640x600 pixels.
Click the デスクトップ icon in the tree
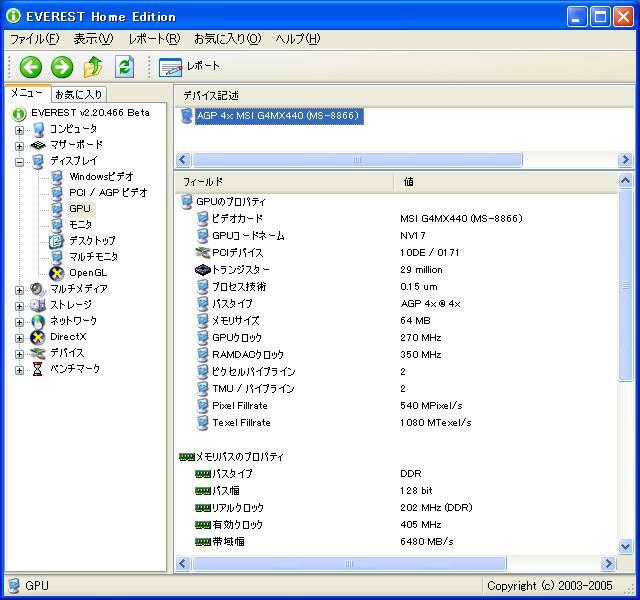pos(56,241)
